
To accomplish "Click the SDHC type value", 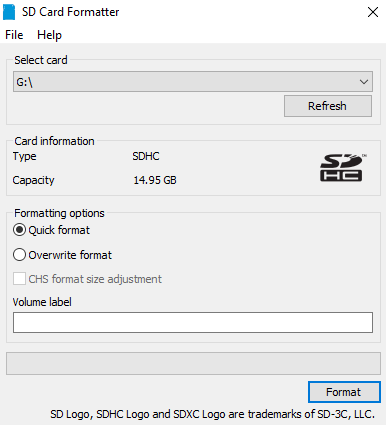I will (146, 156).
